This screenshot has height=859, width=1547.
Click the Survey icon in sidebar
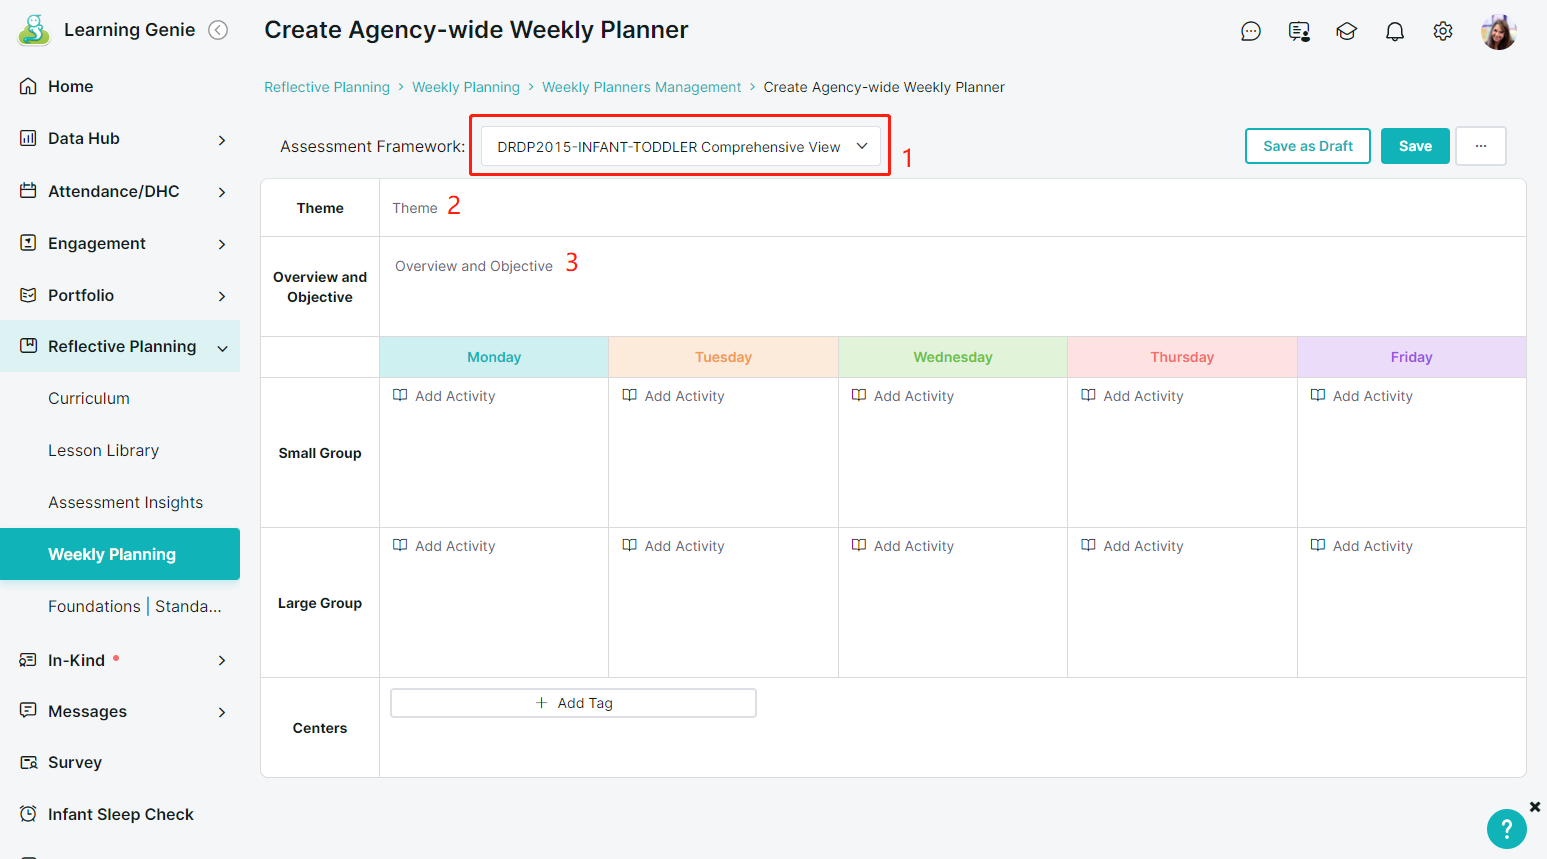point(28,762)
